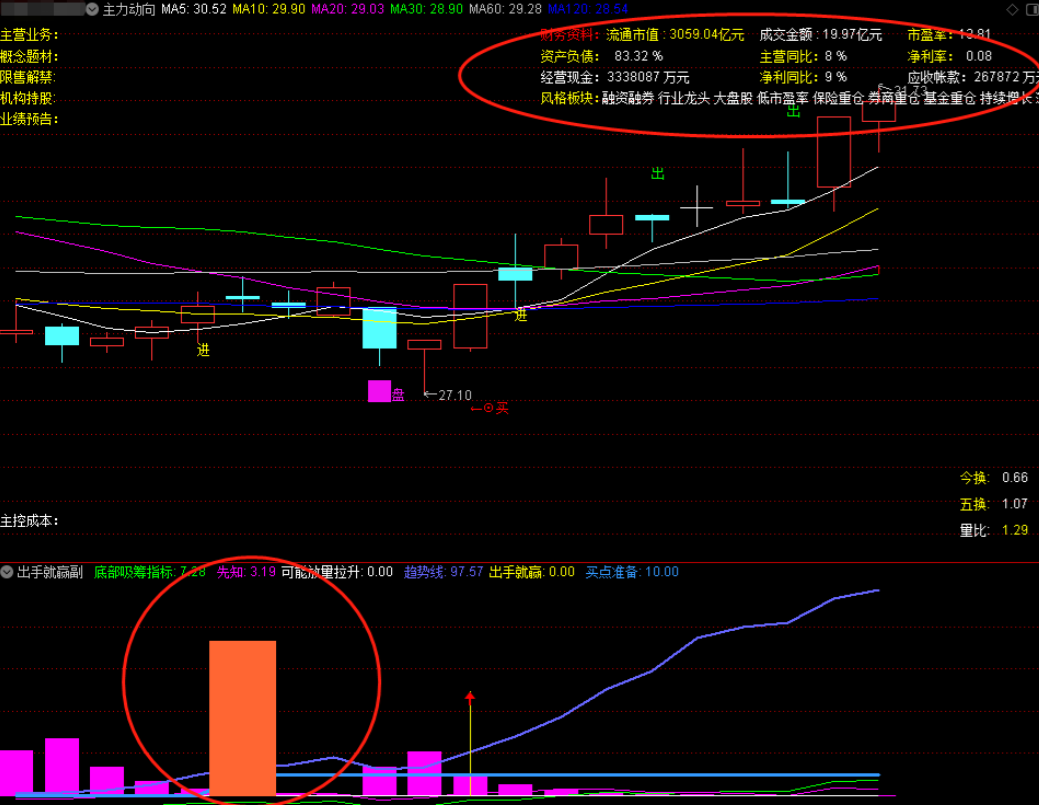Select the MA10: 29.90 label
Image resolution: width=1039 pixels, height=805 pixels.
(x=268, y=9)
